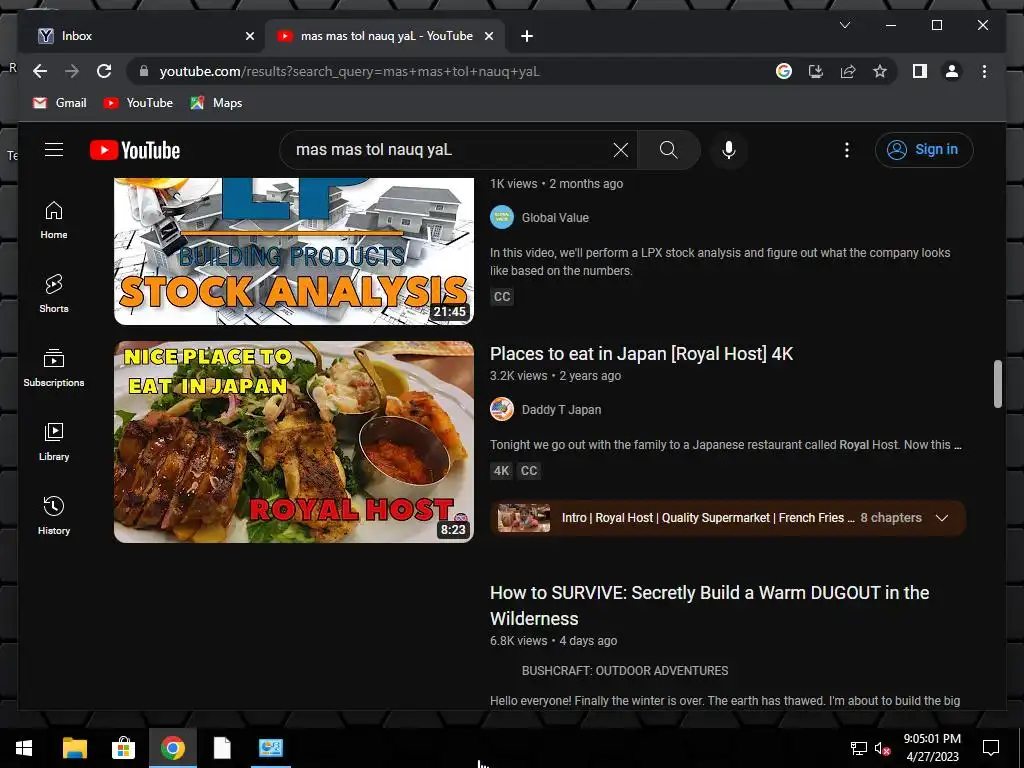Image resolution: width=1024 pixels, height=768 pixels.
Task: Open the Chrome profile avatar icon
Action: (952, 71)
